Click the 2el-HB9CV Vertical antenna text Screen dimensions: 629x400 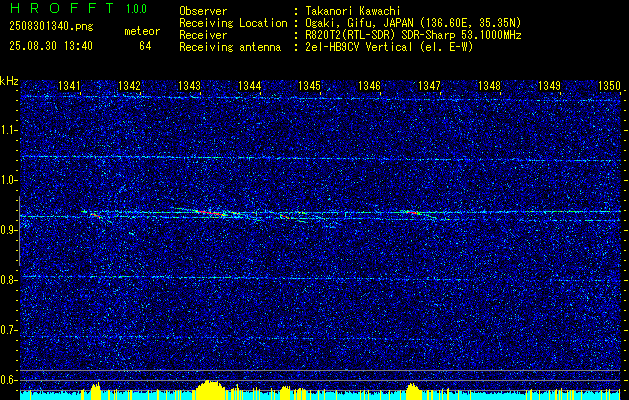point(389,47)
